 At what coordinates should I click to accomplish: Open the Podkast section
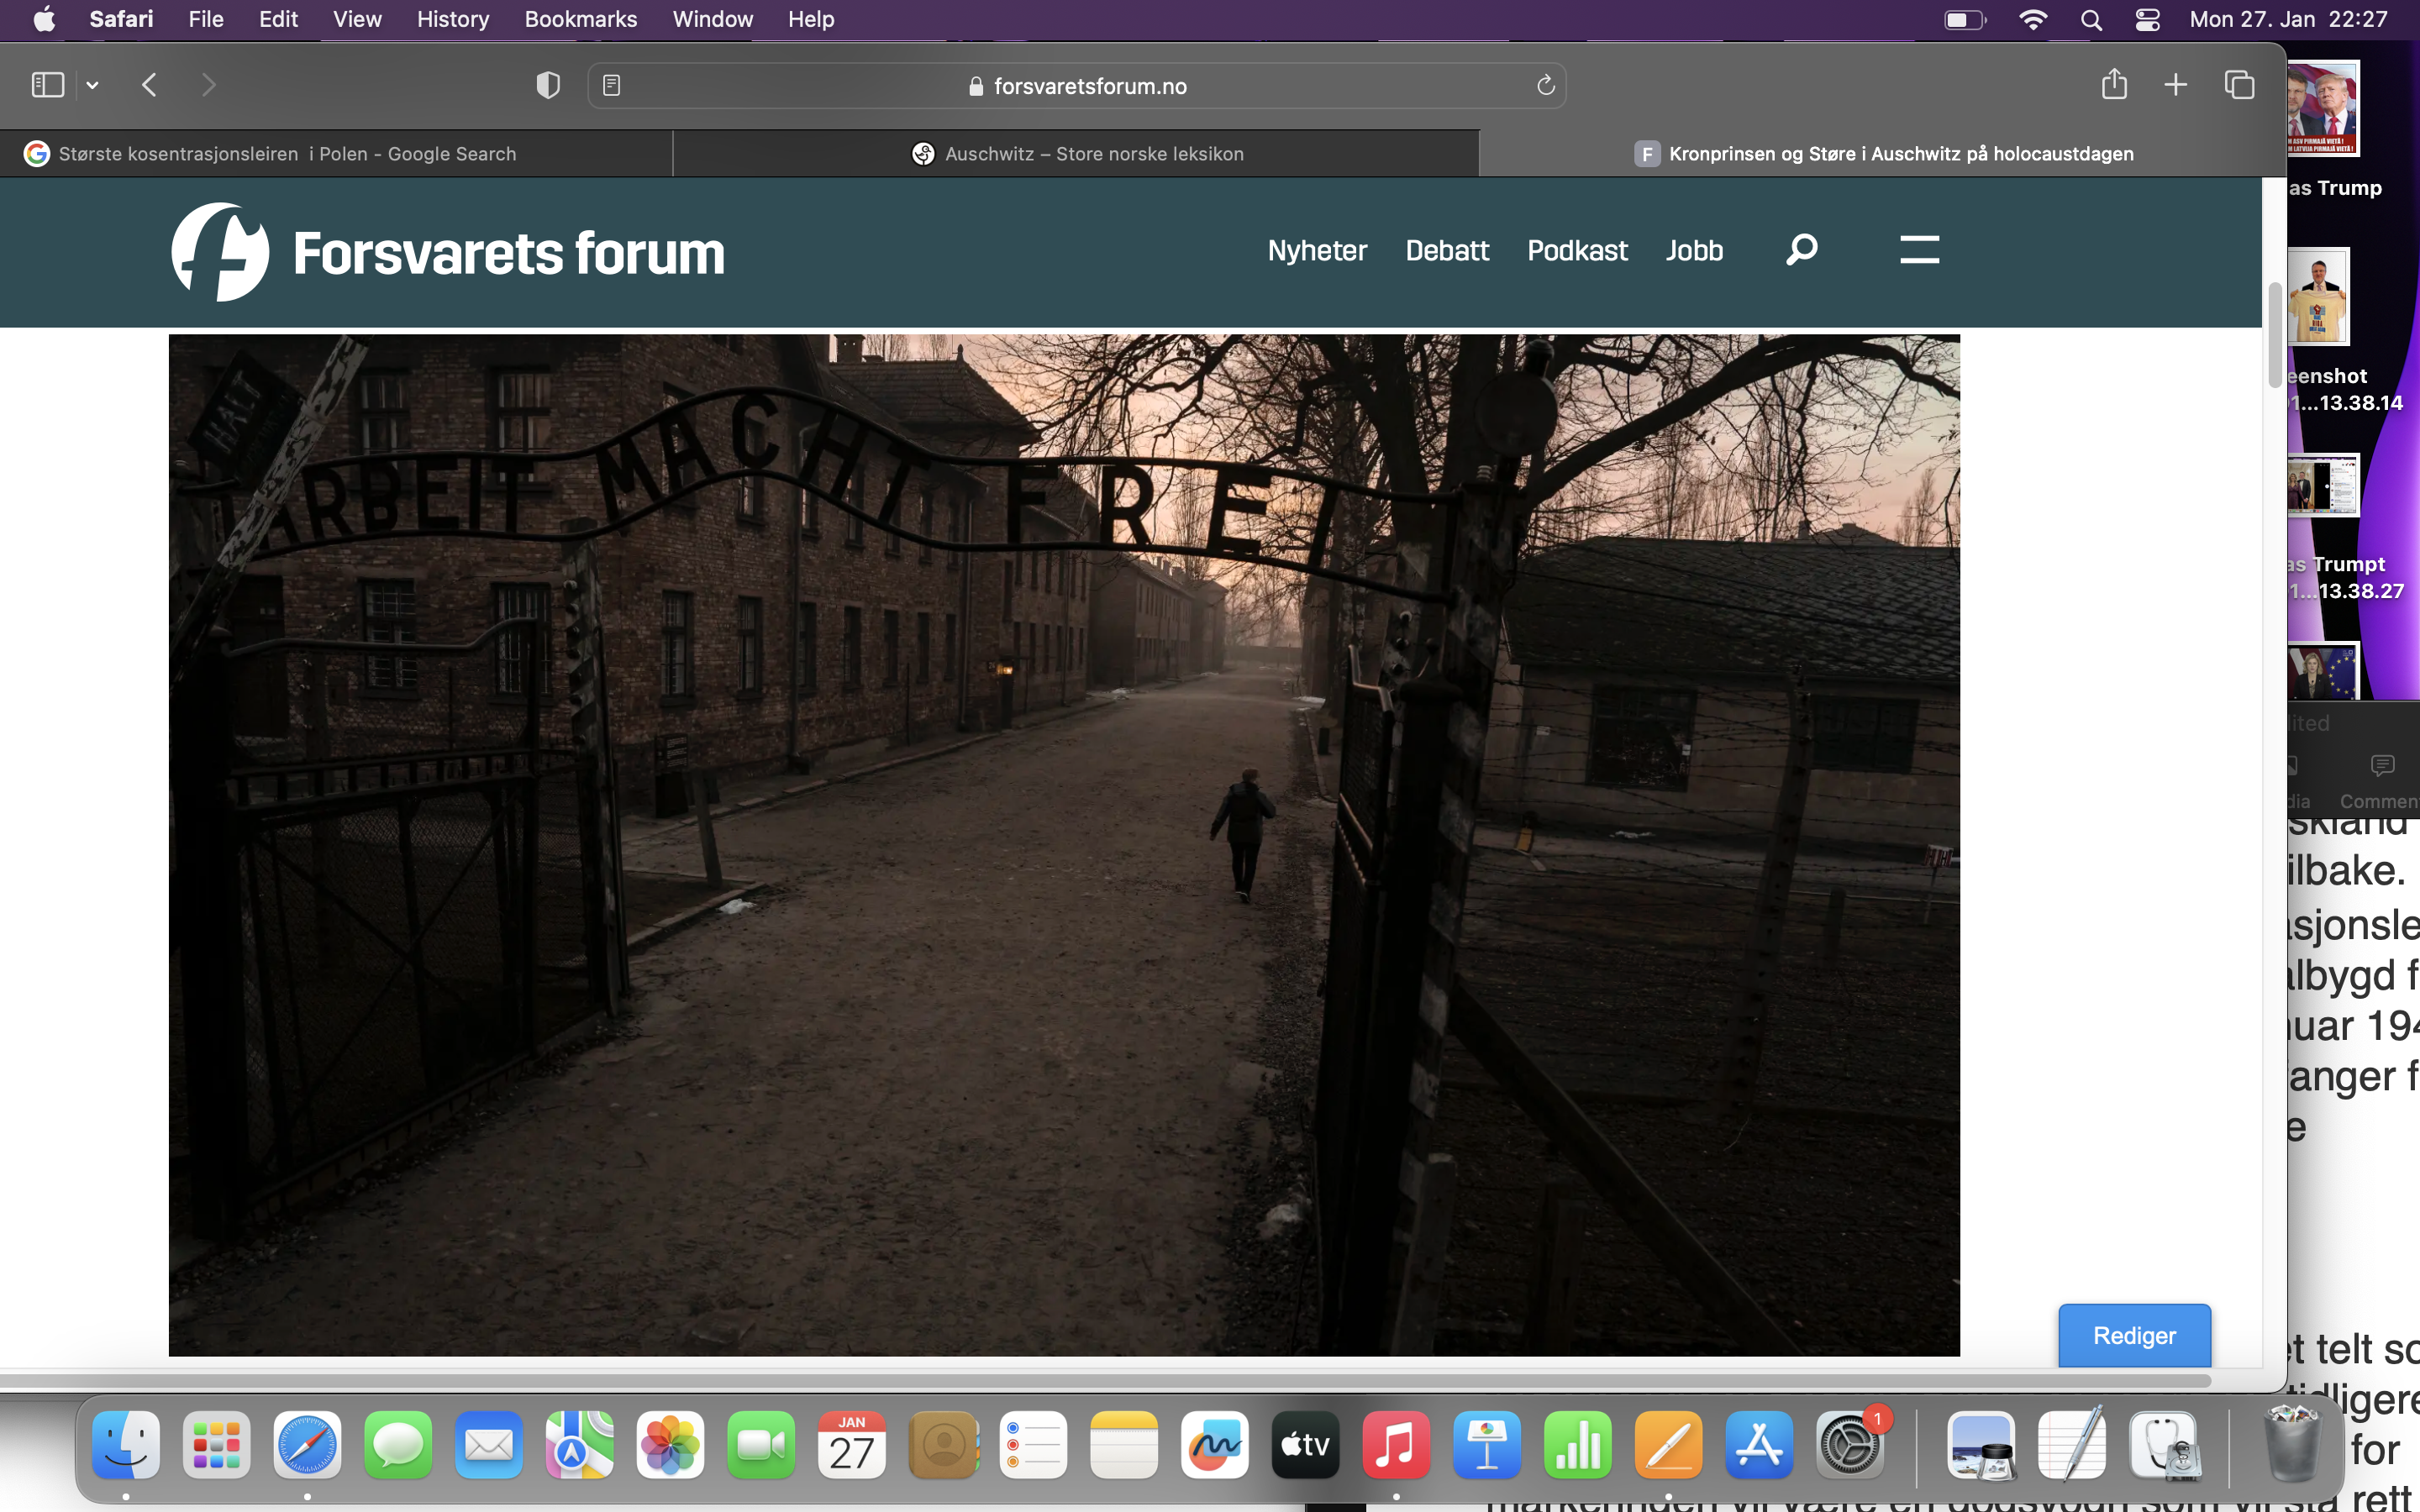click(x=1577, y=250)
